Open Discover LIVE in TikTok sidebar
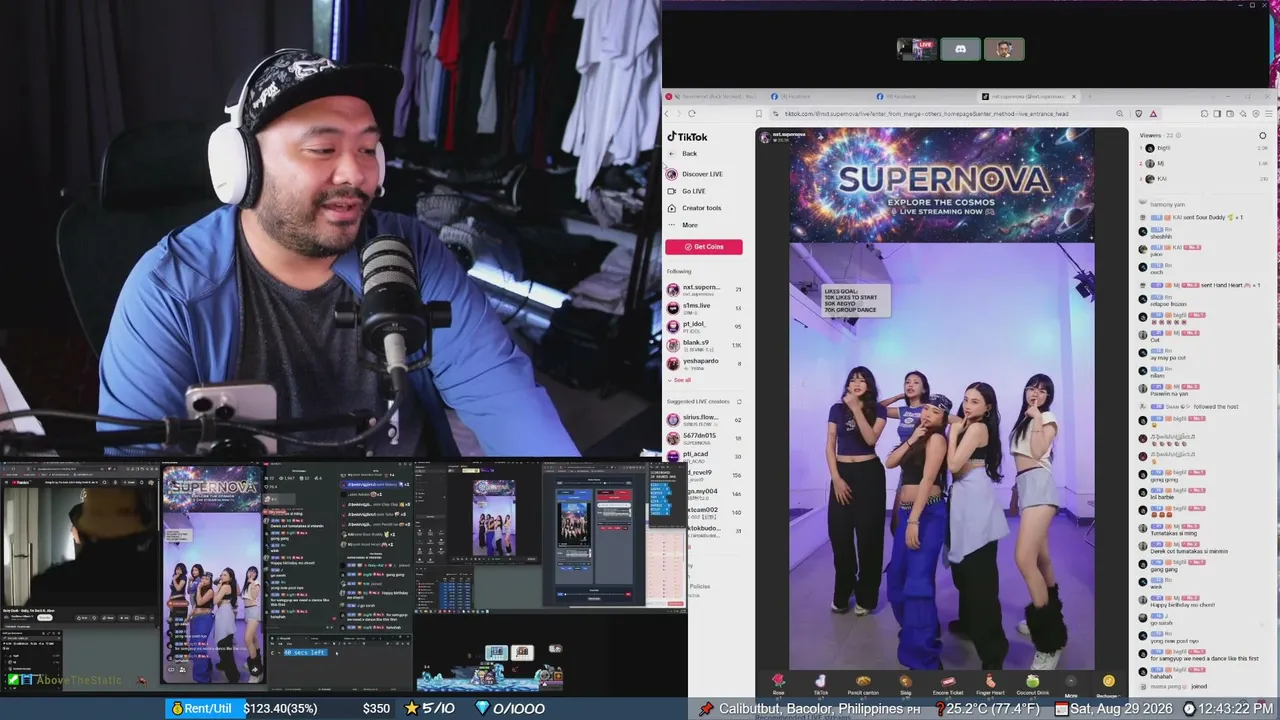Screen dimensions: 1280x720 click(x=695, y=174)
